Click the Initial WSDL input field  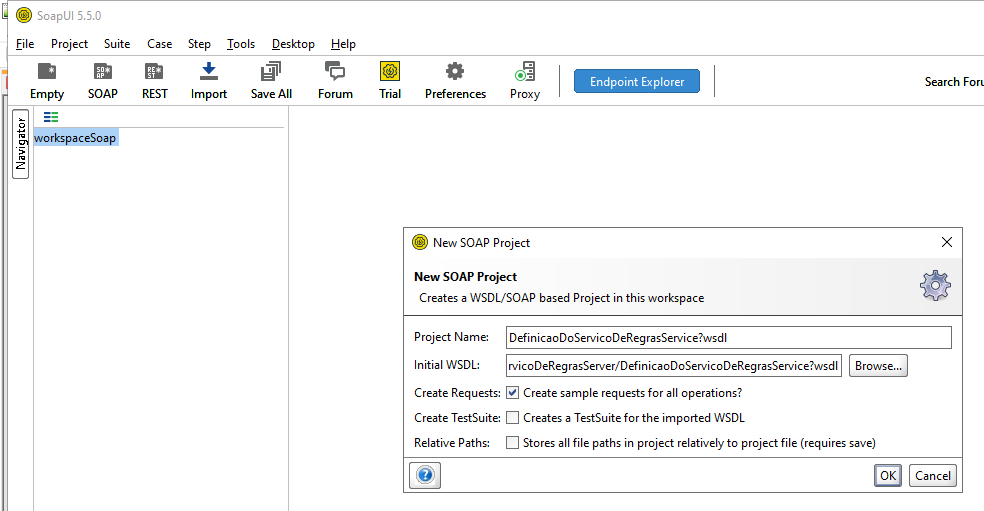point(673,366)
